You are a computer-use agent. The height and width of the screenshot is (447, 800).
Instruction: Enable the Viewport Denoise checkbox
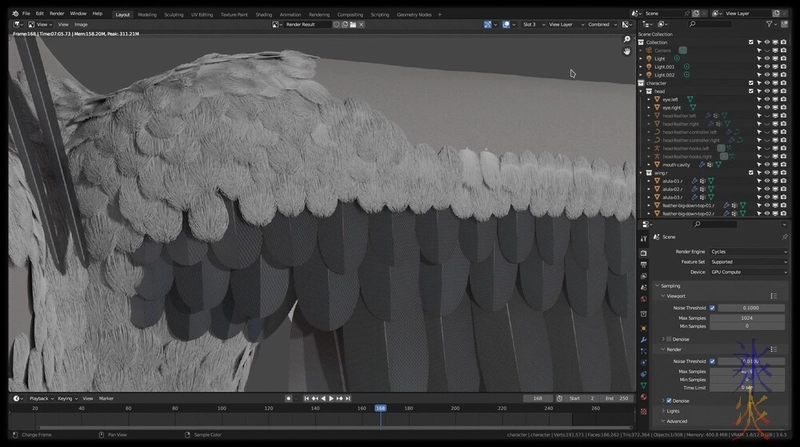pos(668,339)
